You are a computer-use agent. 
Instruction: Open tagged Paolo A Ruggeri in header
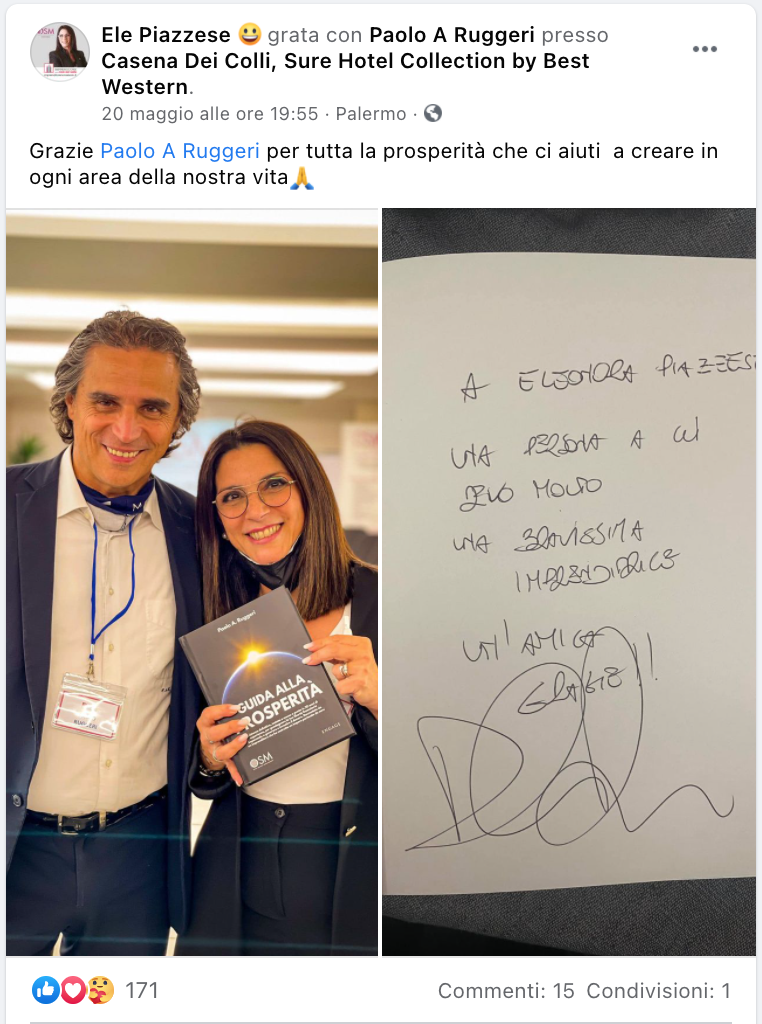click(x=452, y=35)
